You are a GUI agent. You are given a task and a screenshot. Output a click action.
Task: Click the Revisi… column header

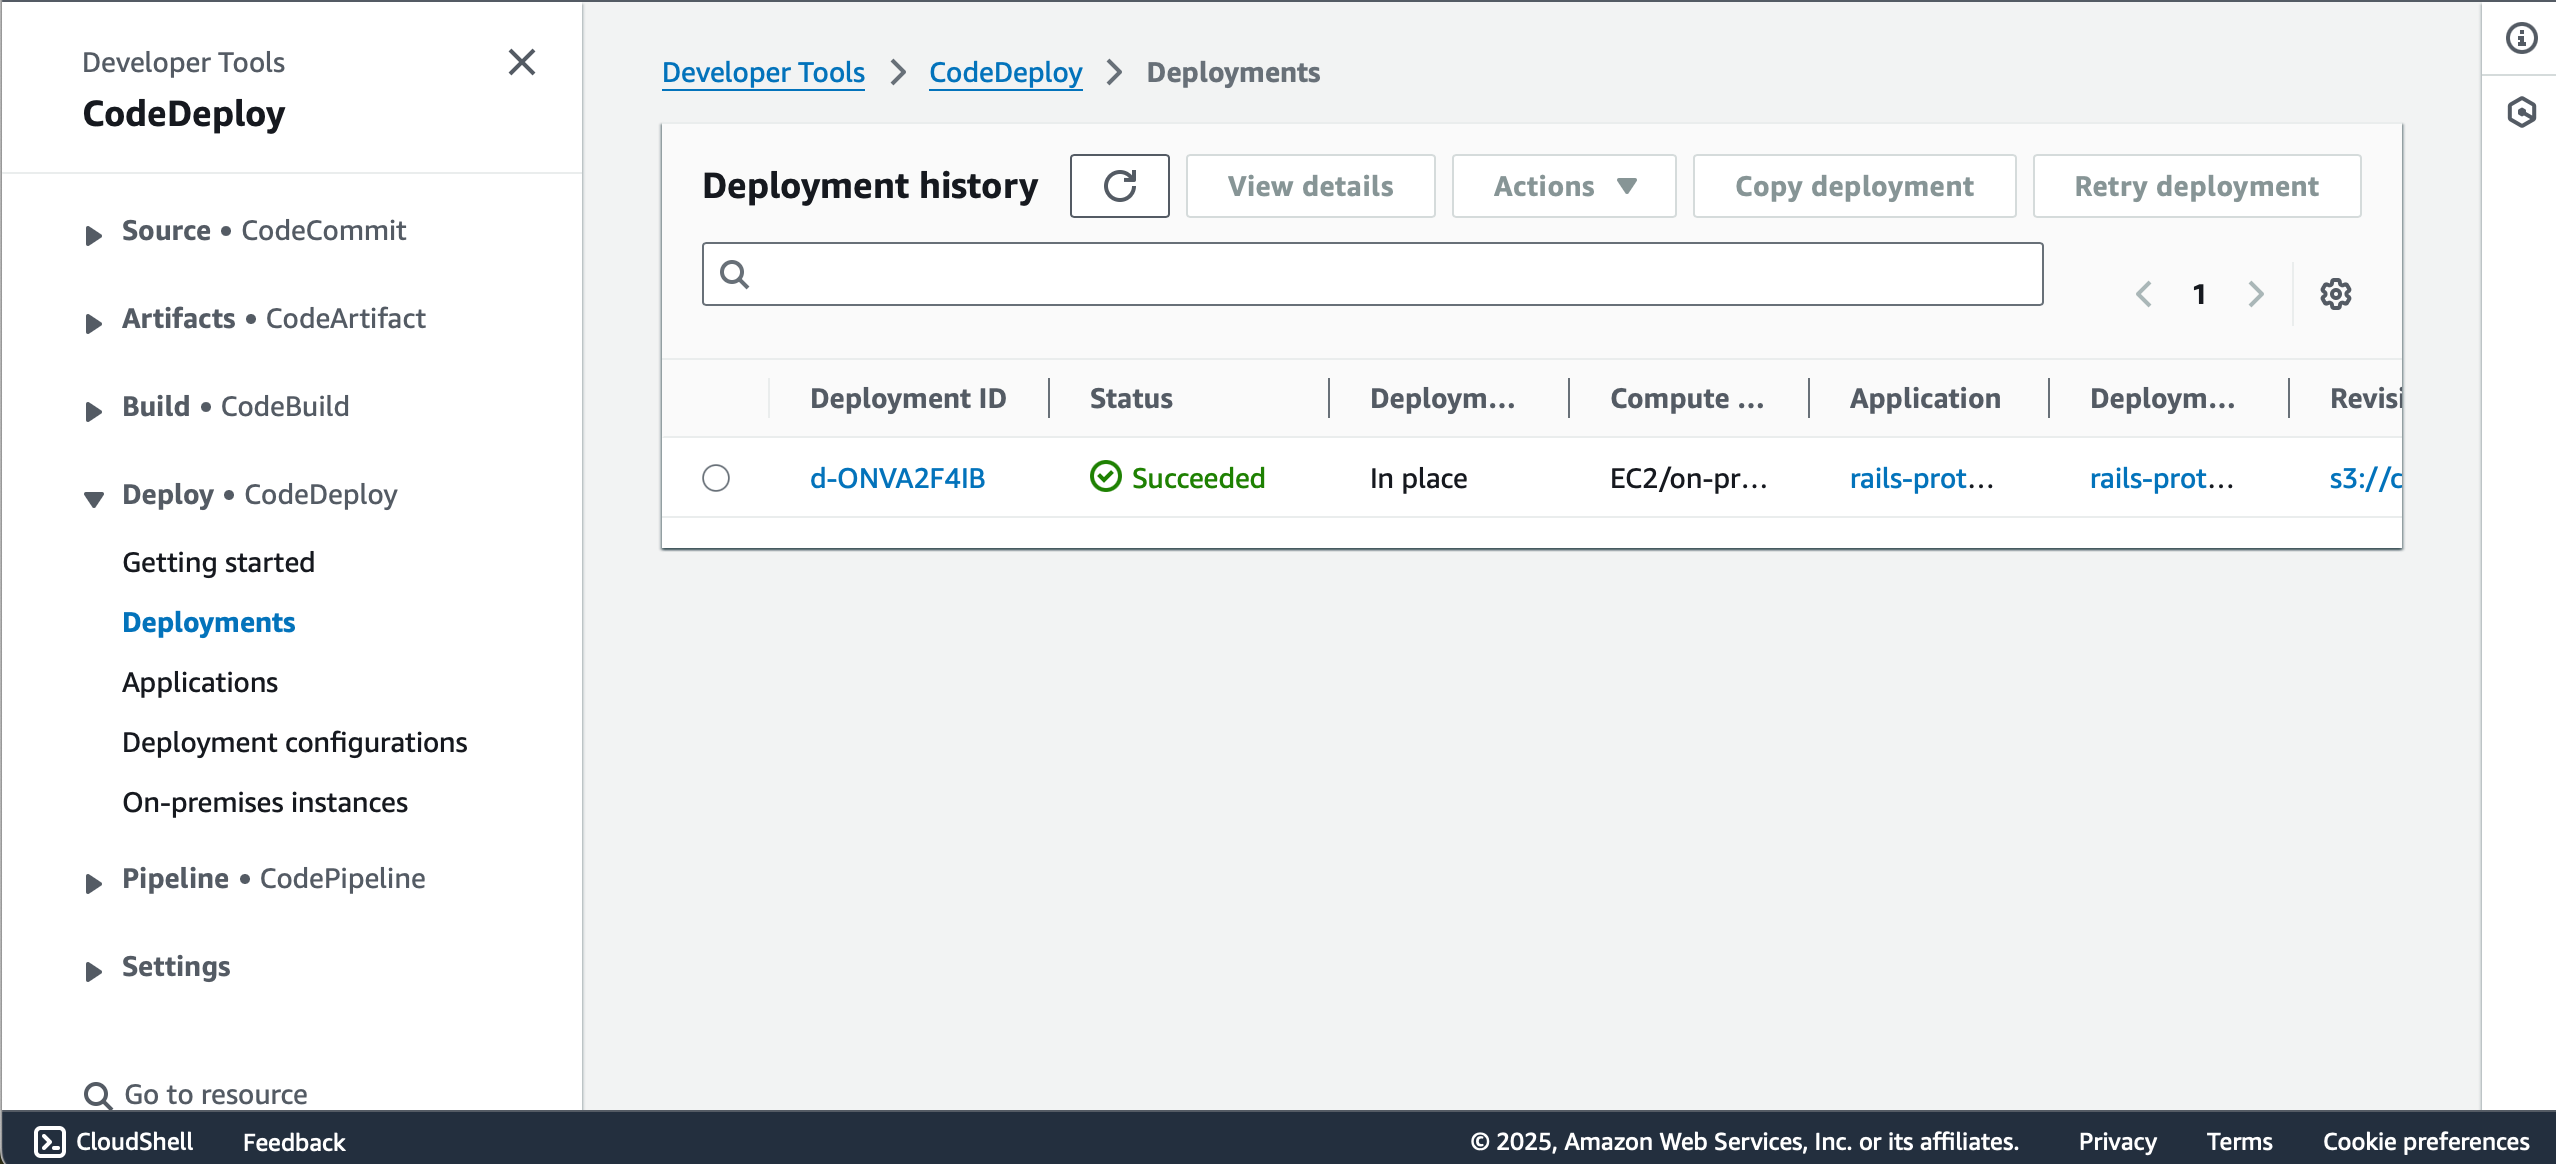pos(2365,398)
